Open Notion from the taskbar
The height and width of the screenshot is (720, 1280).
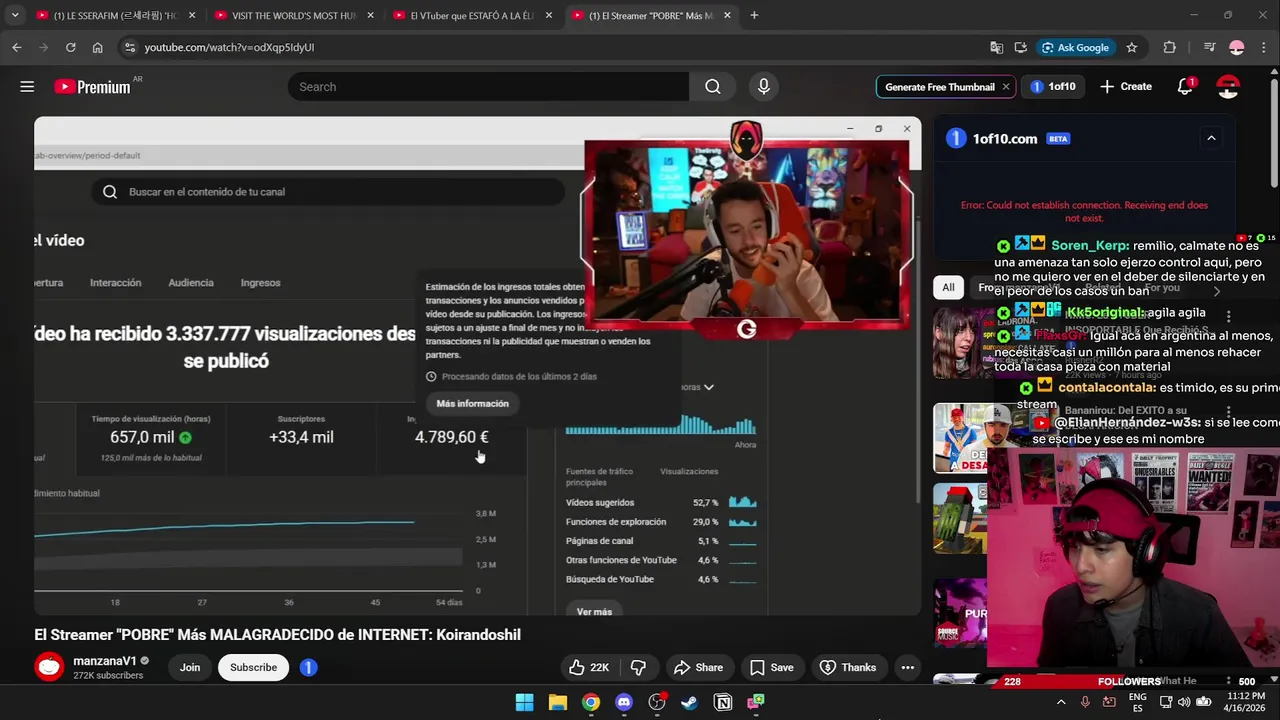[723, 702]
